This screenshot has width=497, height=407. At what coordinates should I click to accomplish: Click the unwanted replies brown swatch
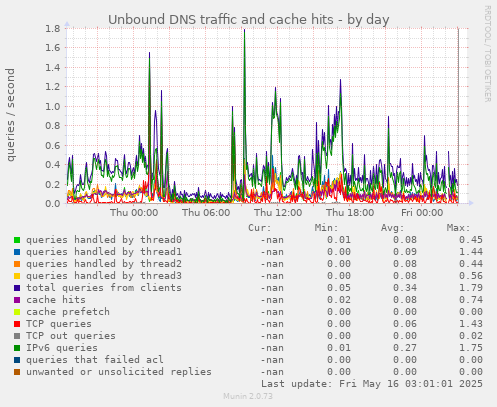17,372
